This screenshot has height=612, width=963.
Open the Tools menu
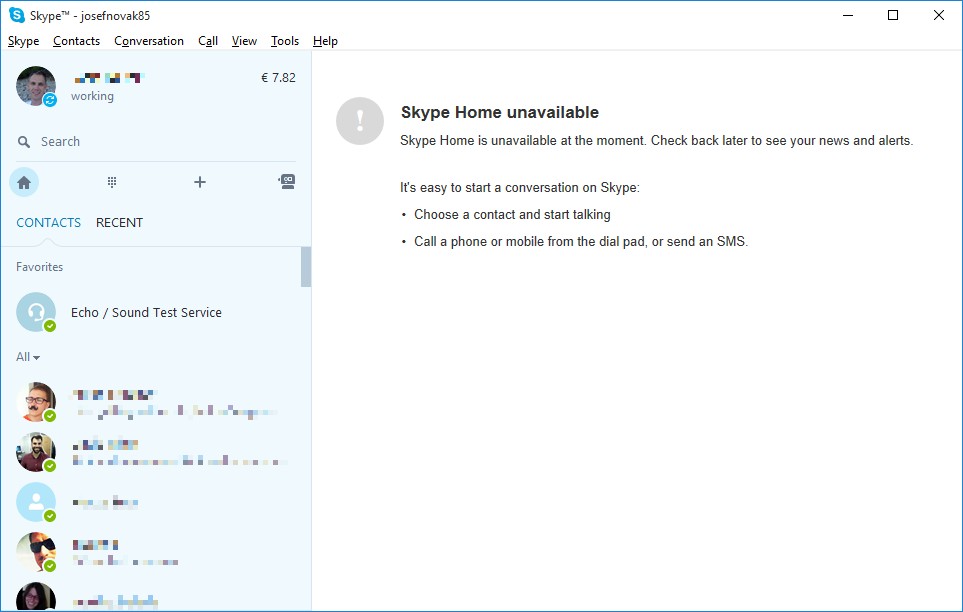point(285,41)
